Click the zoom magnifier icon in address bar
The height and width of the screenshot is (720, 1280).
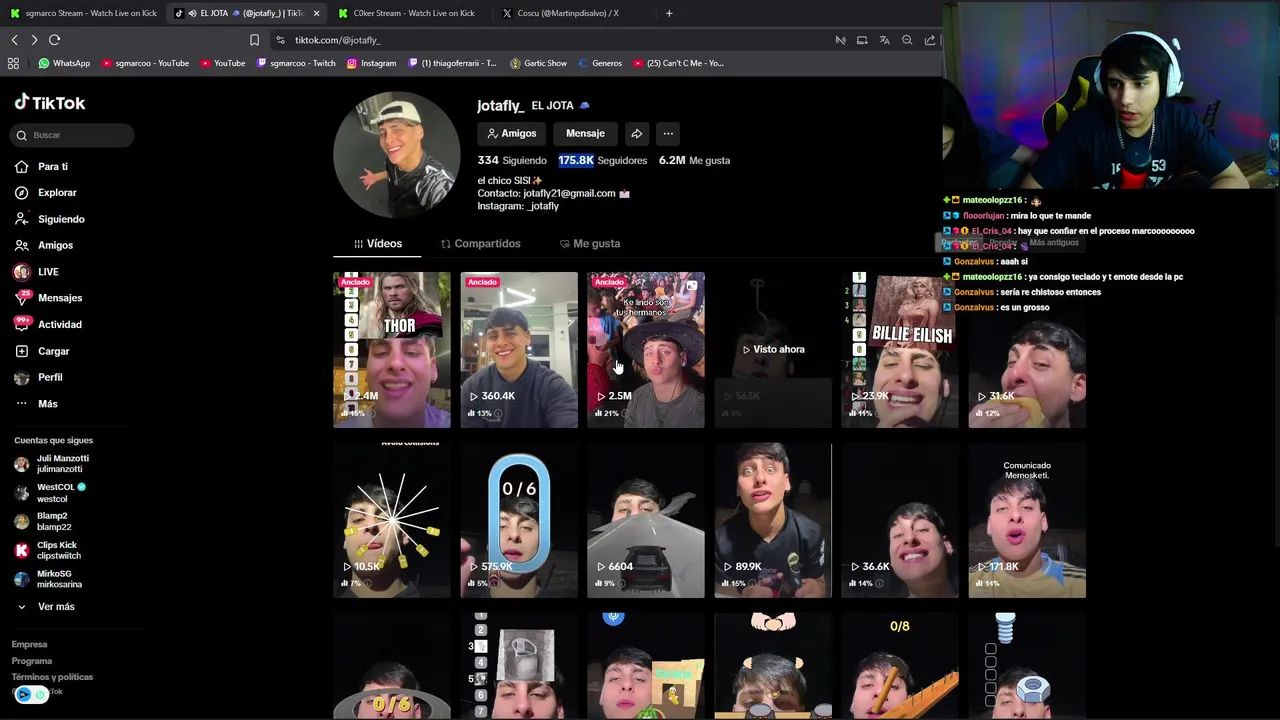[907, 40]
